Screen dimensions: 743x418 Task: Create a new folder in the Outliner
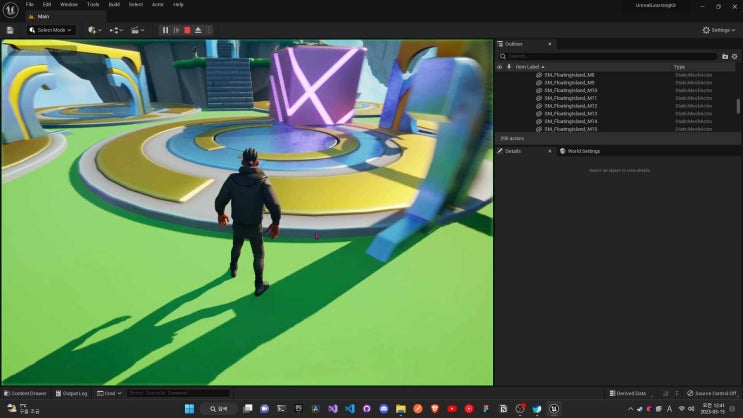tap(725, 56)
